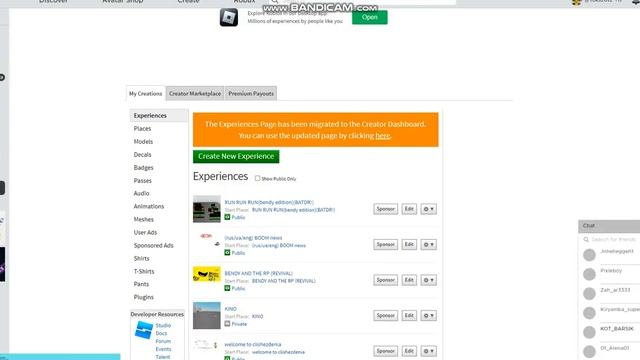Image resolution: width=640 pixels, height=360 pixels.
Task: Select Animations in sidebar
Action: click(x=149, y=206)
